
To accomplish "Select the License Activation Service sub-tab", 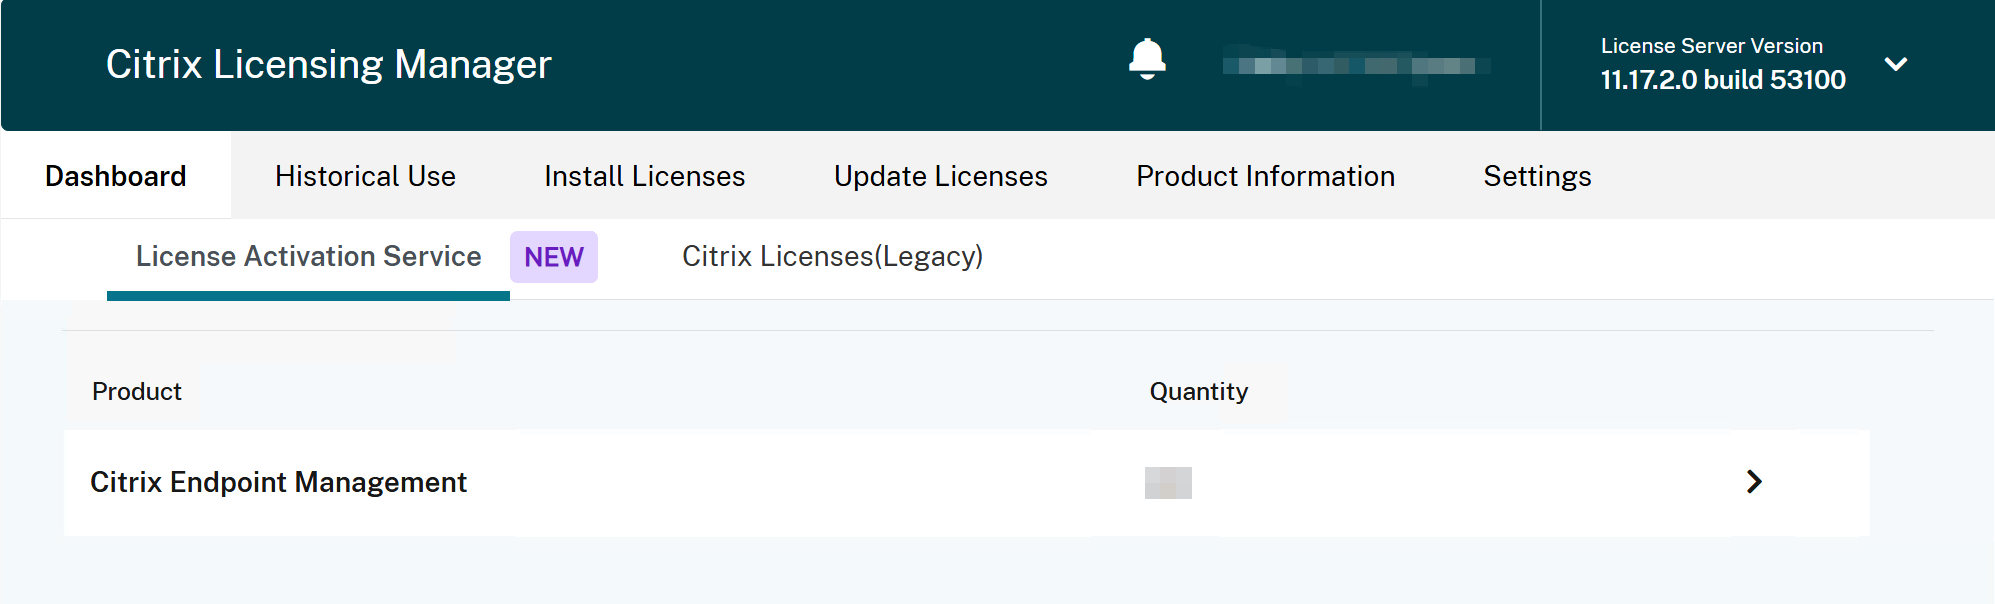I will pyautogui.click(x=308, y=257).
